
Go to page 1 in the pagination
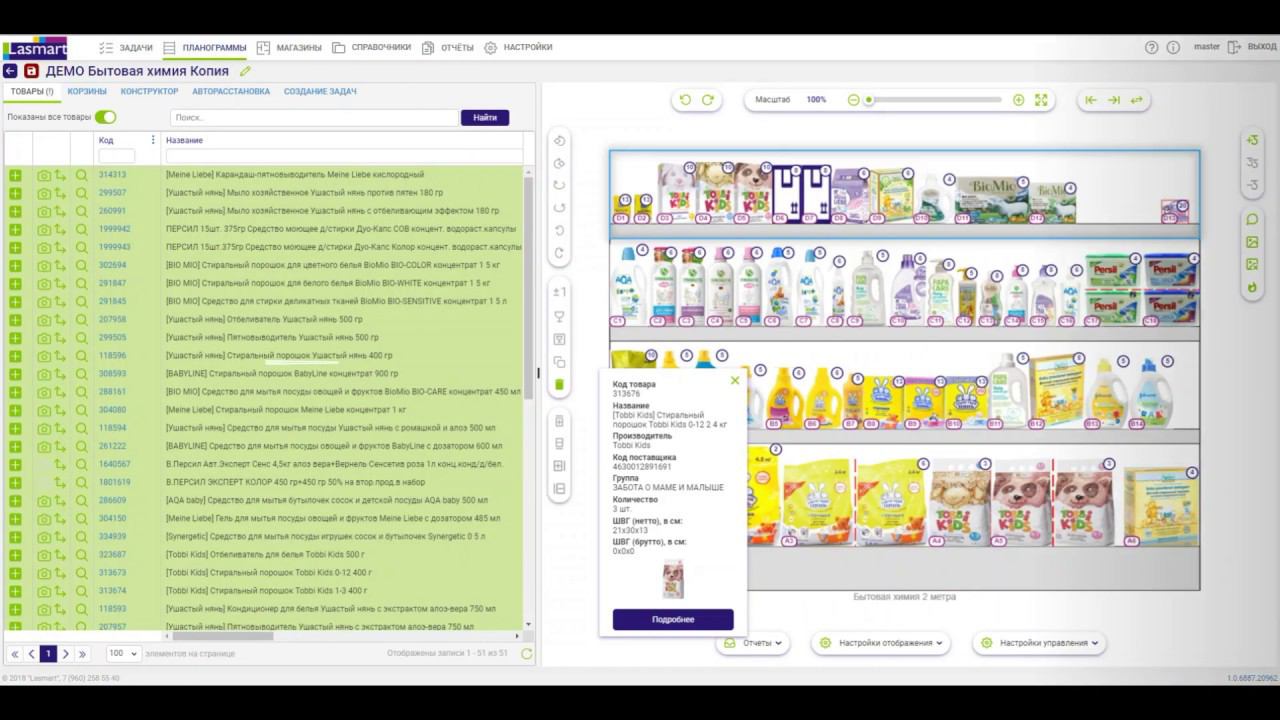click(48, 653)
